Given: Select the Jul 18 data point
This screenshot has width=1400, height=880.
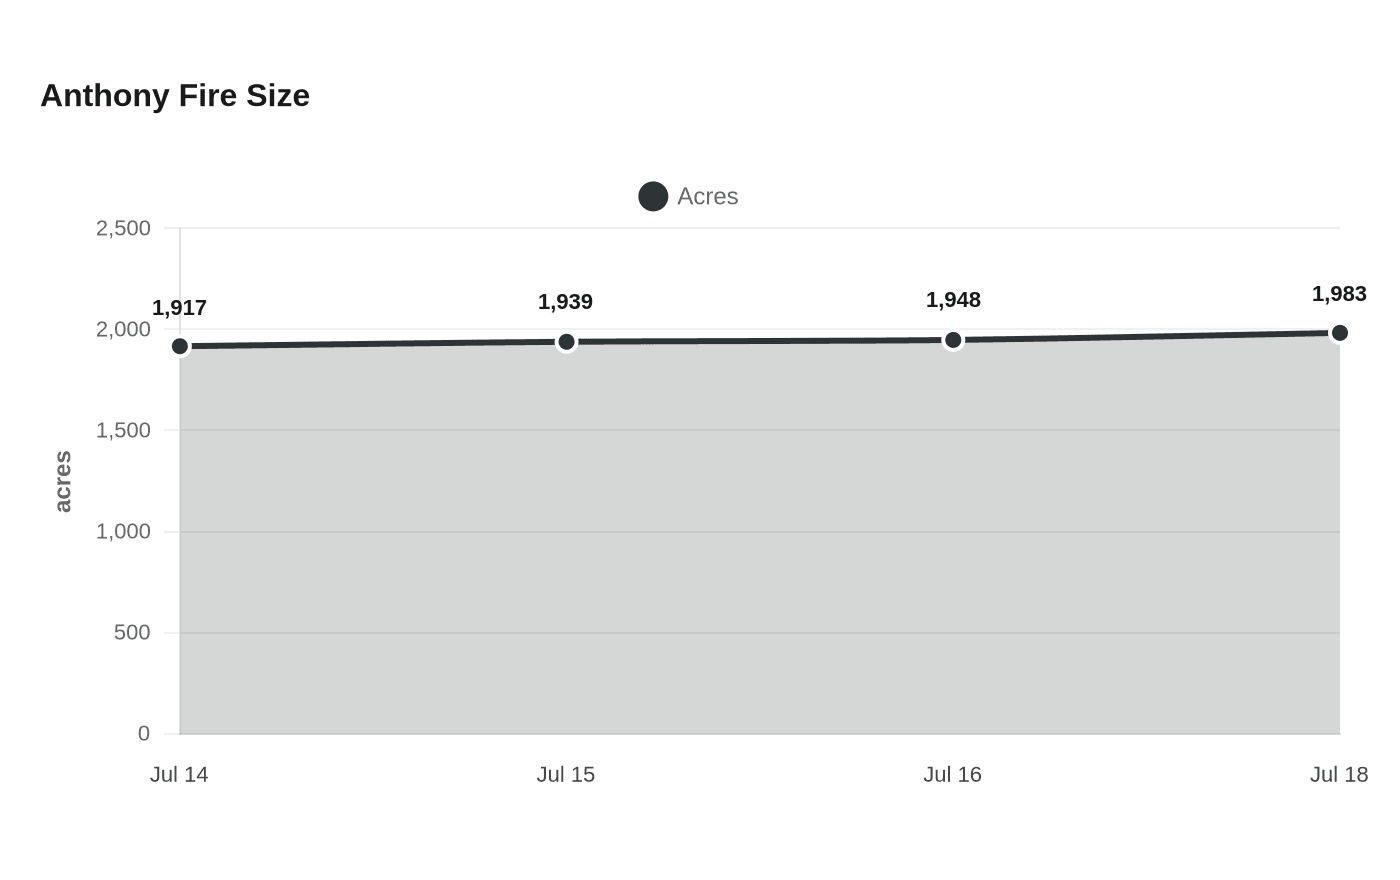Looking at the screenshot, I should tap(1340, 333).
